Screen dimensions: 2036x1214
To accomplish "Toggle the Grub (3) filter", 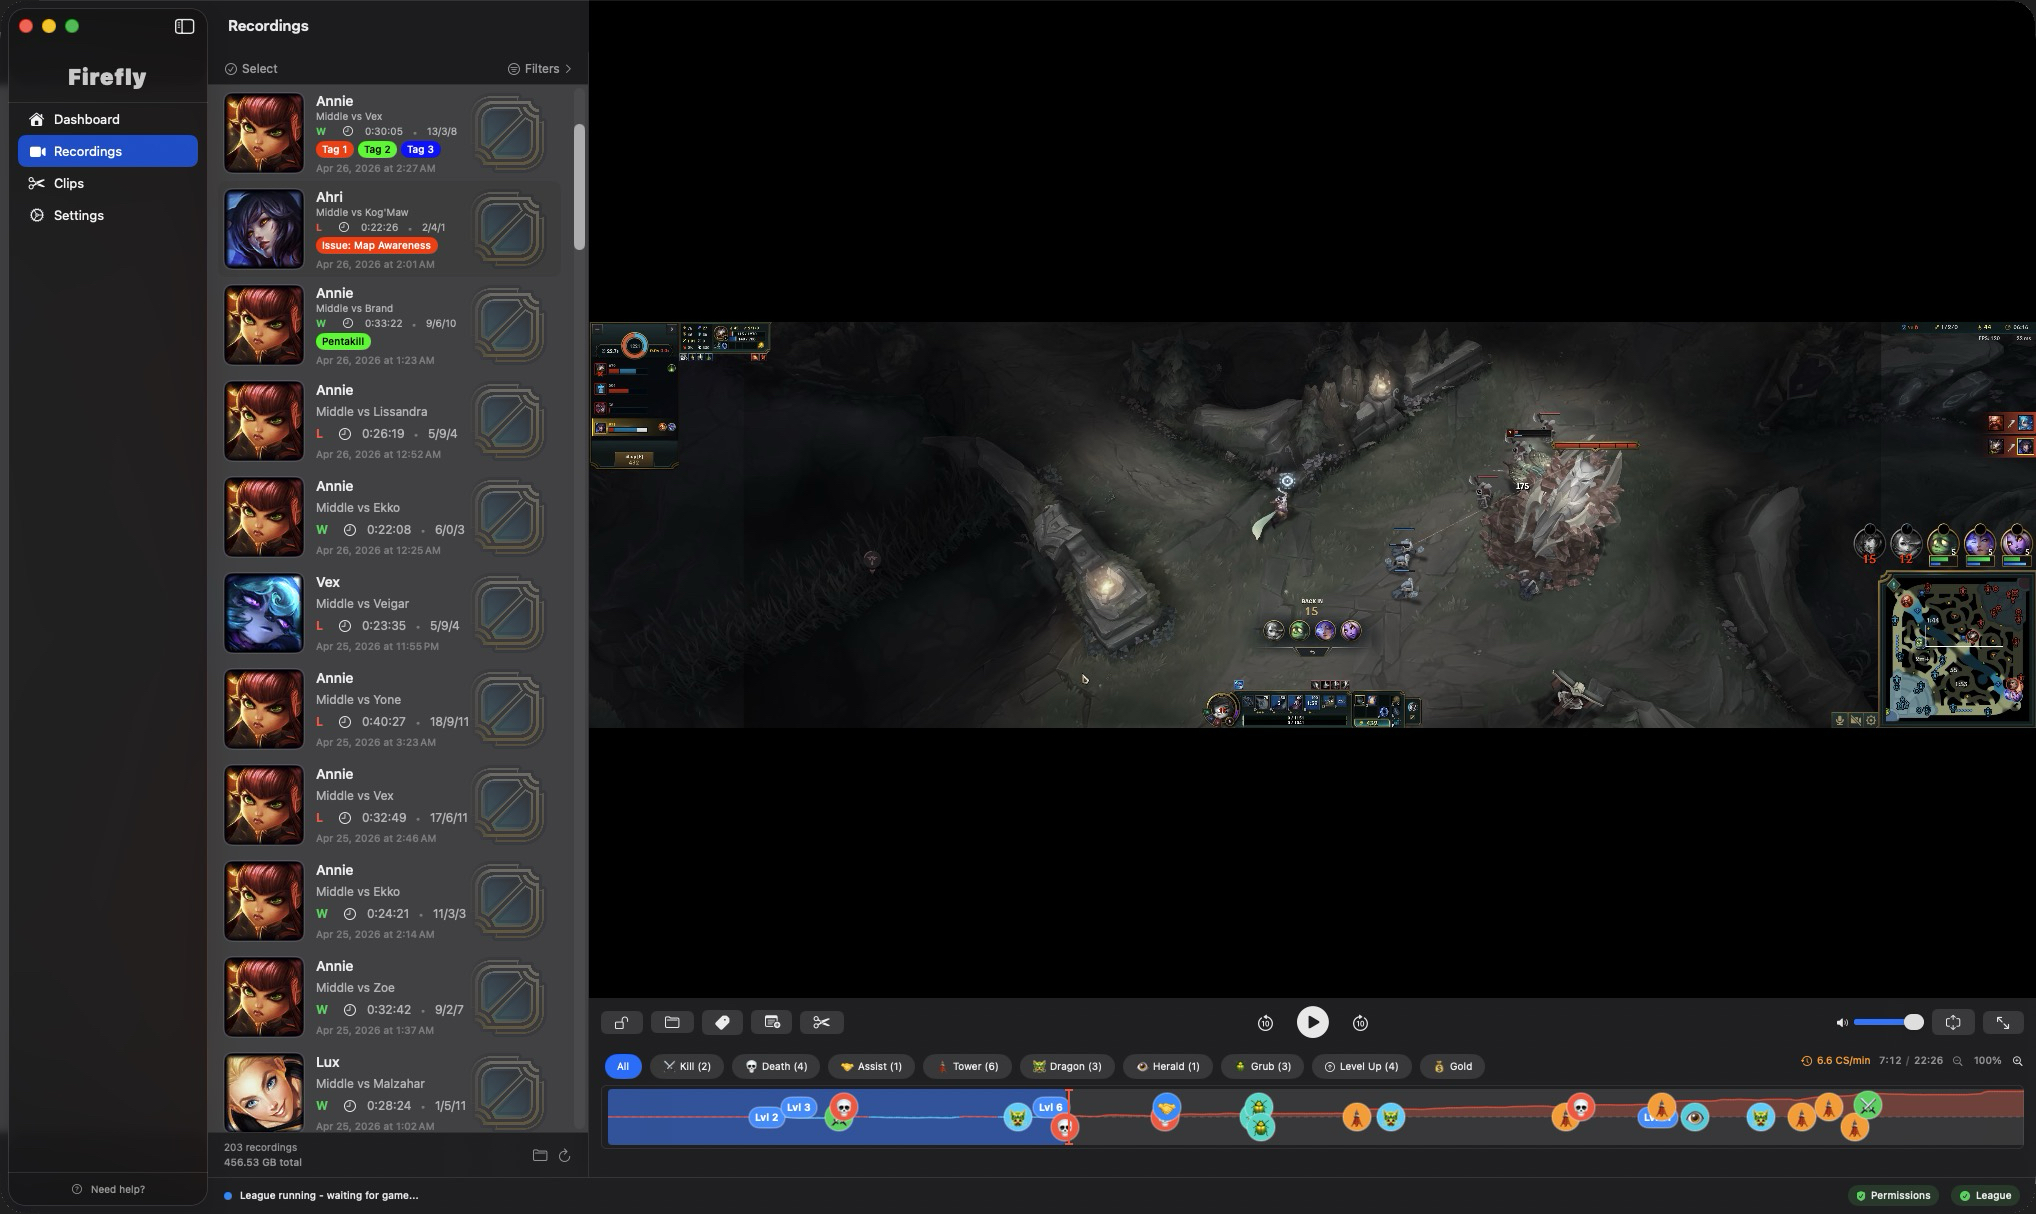I will click(x=1262, y=1066).
